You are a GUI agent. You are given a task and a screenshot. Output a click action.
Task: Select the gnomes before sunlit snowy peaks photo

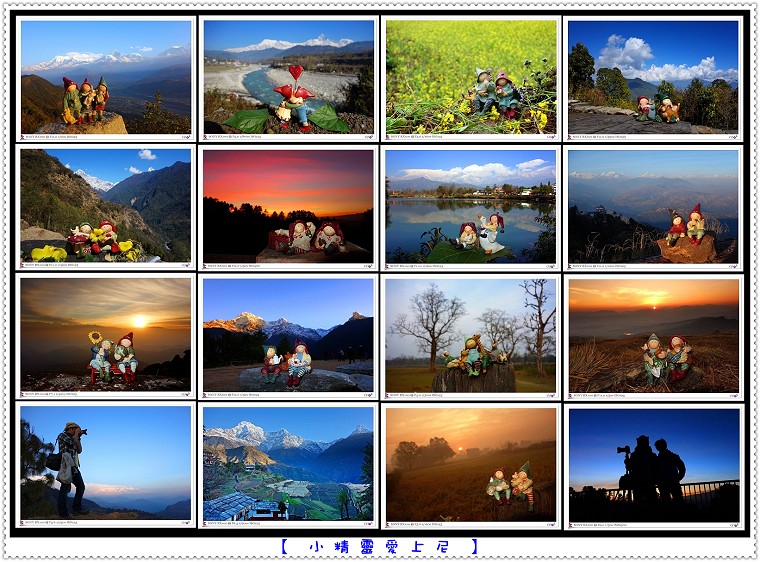coord(288,337)
